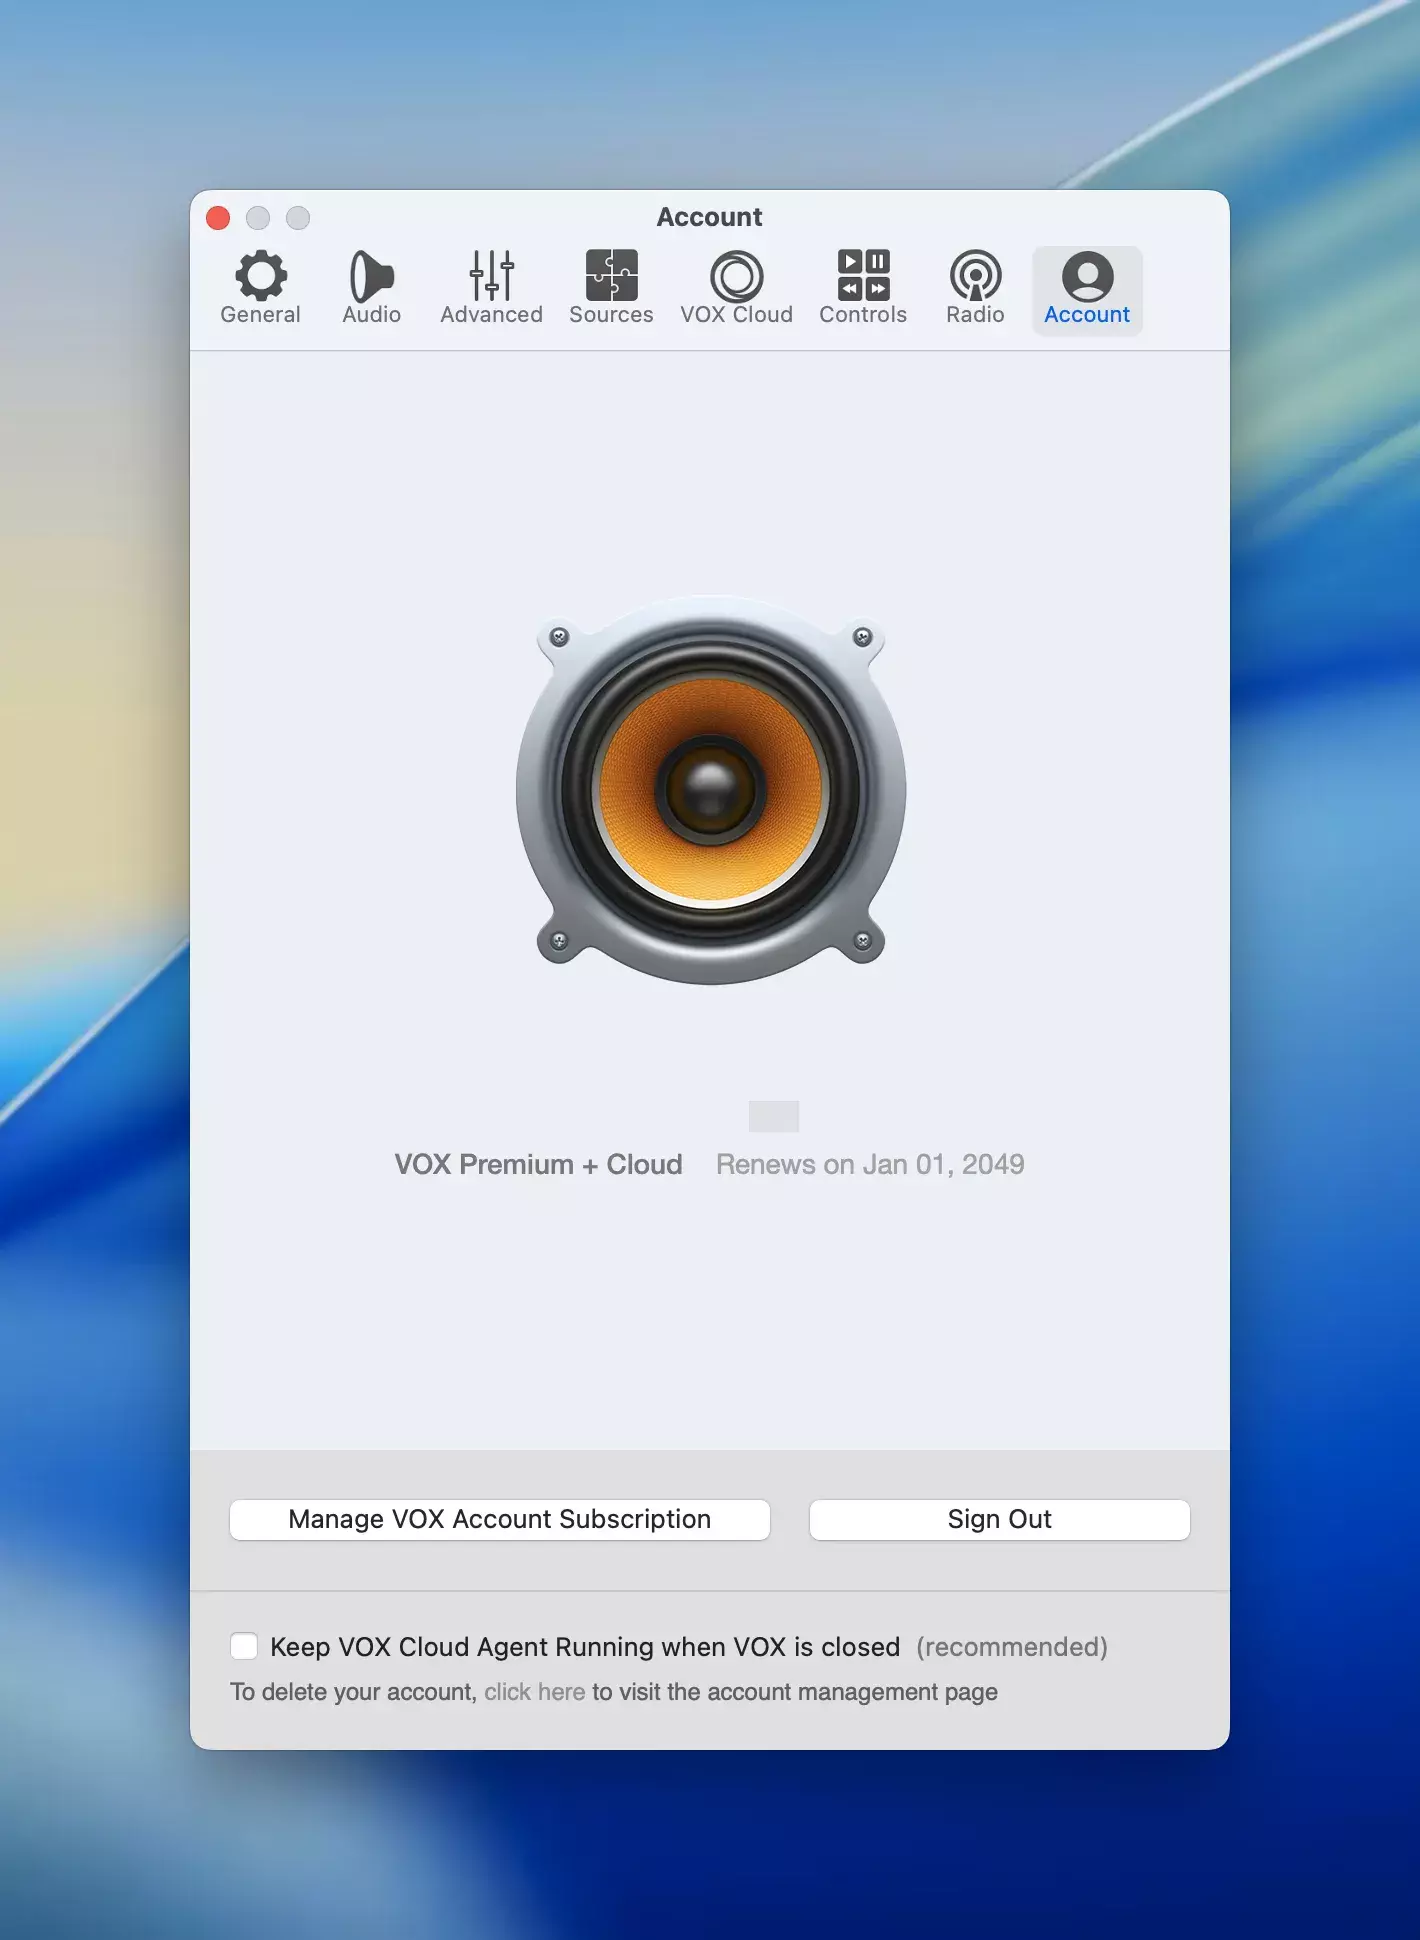Select the Account profile tab
Viewport: 1420px width, 1940px height.
(x=1087, y=287)
